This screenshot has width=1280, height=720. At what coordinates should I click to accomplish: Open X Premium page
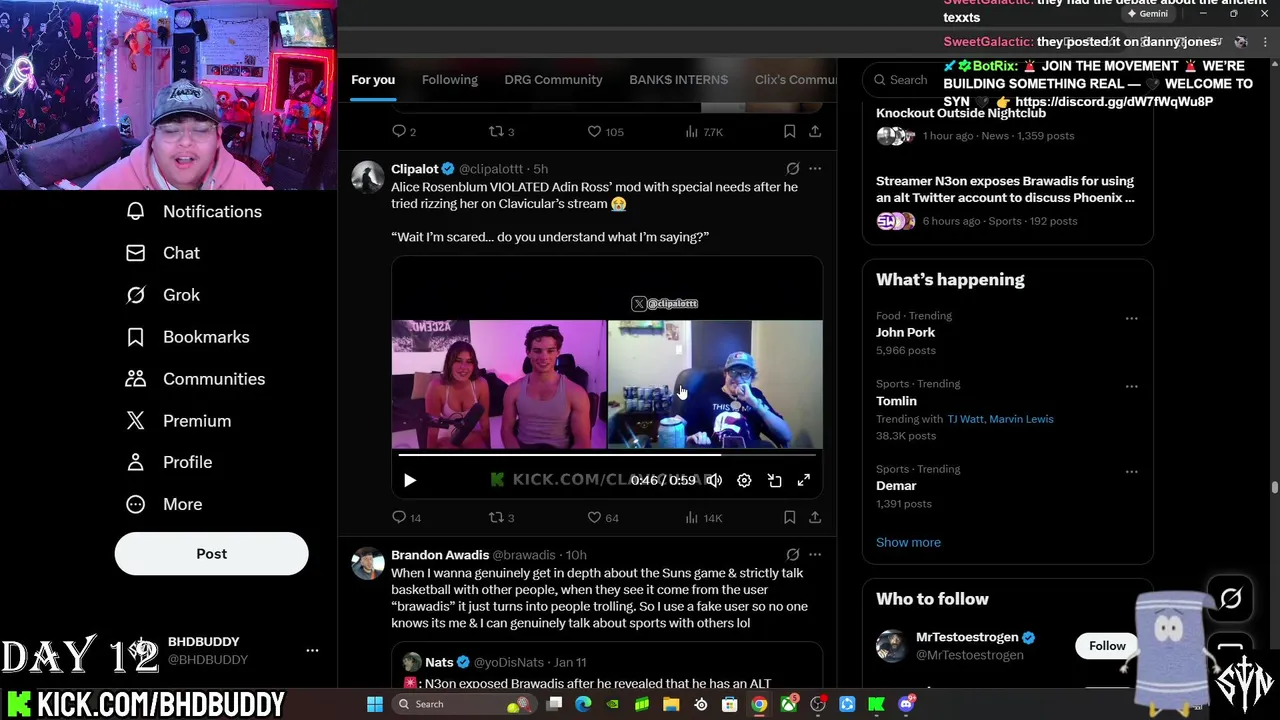tap(178, 421)
